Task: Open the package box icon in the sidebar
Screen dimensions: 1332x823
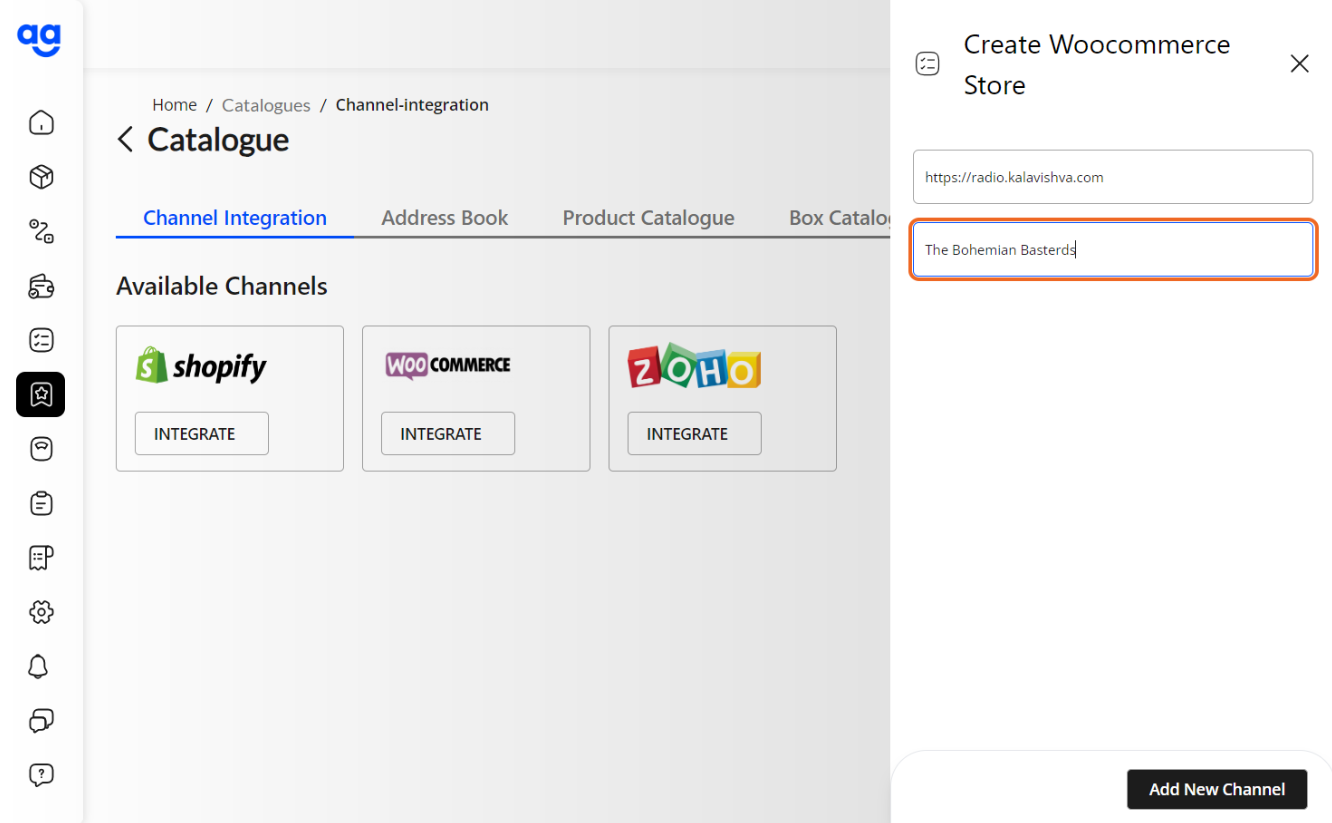Action: (x=41, y=177)
